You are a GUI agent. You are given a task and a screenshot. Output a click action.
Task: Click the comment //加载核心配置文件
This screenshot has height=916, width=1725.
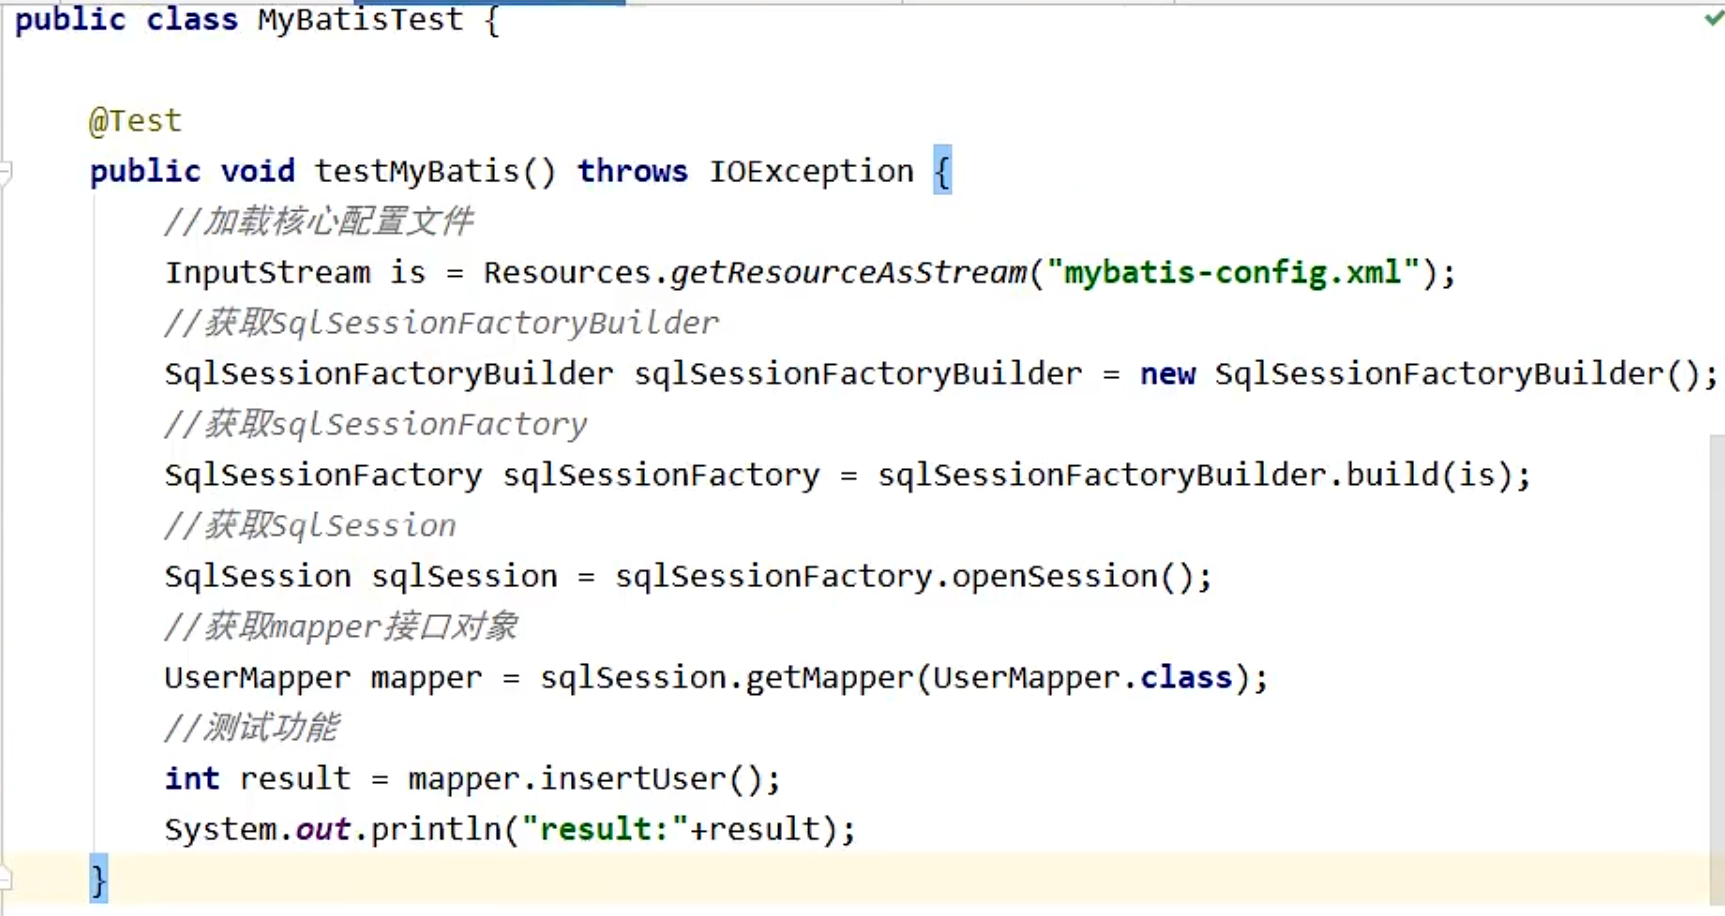point(319,221)
